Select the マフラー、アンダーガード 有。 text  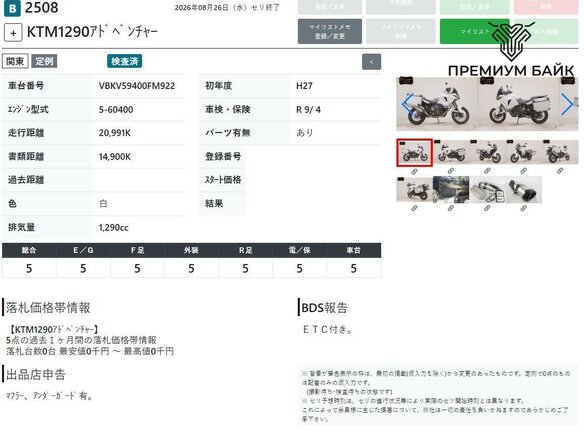pyautogui.click(x=50, y=396)
